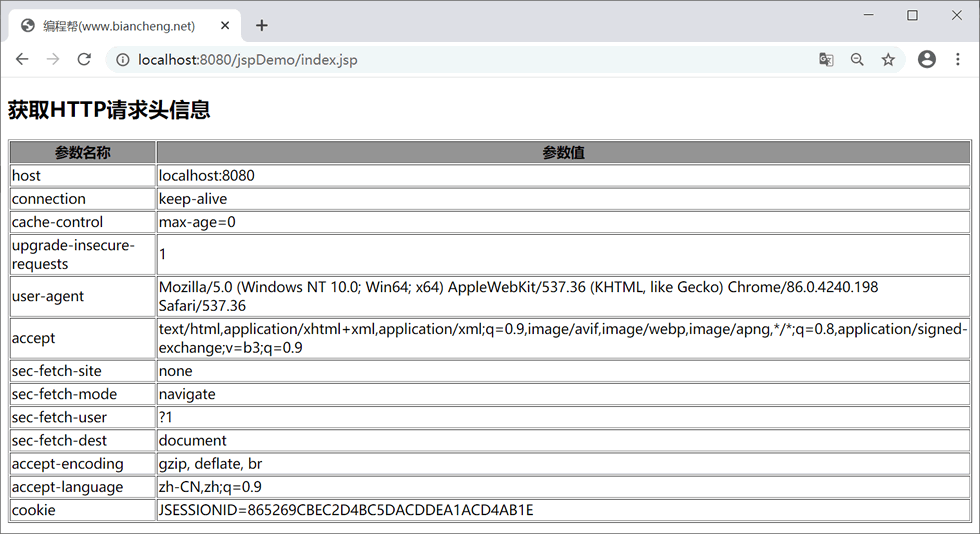Click the 参数名称 column header

83,153
